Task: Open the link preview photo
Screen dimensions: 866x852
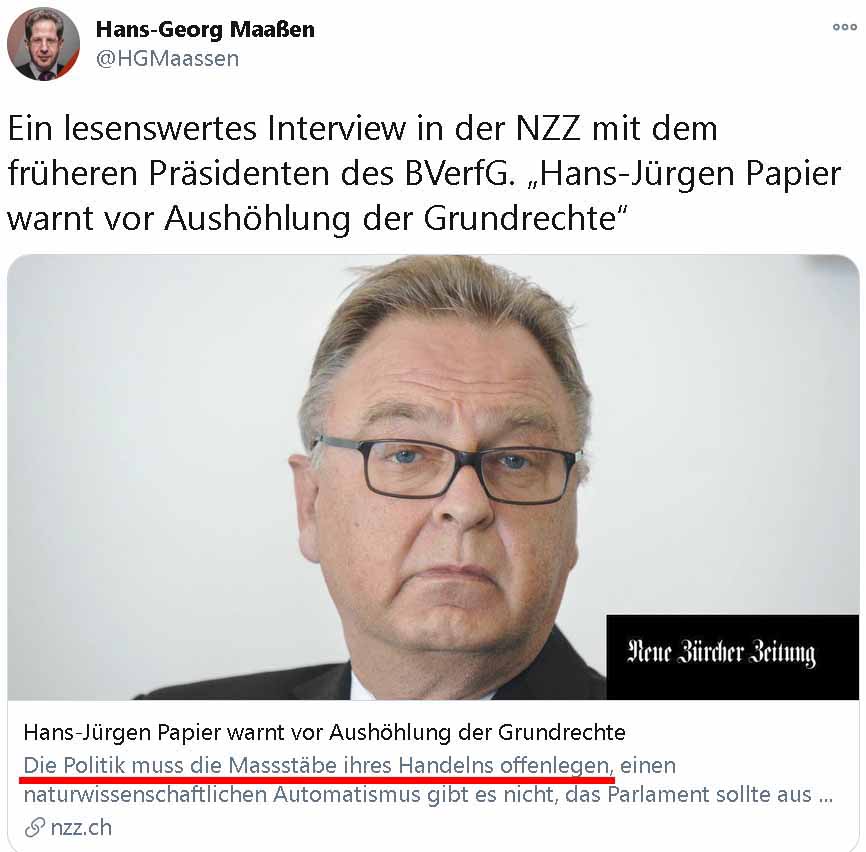Action: 433,477
